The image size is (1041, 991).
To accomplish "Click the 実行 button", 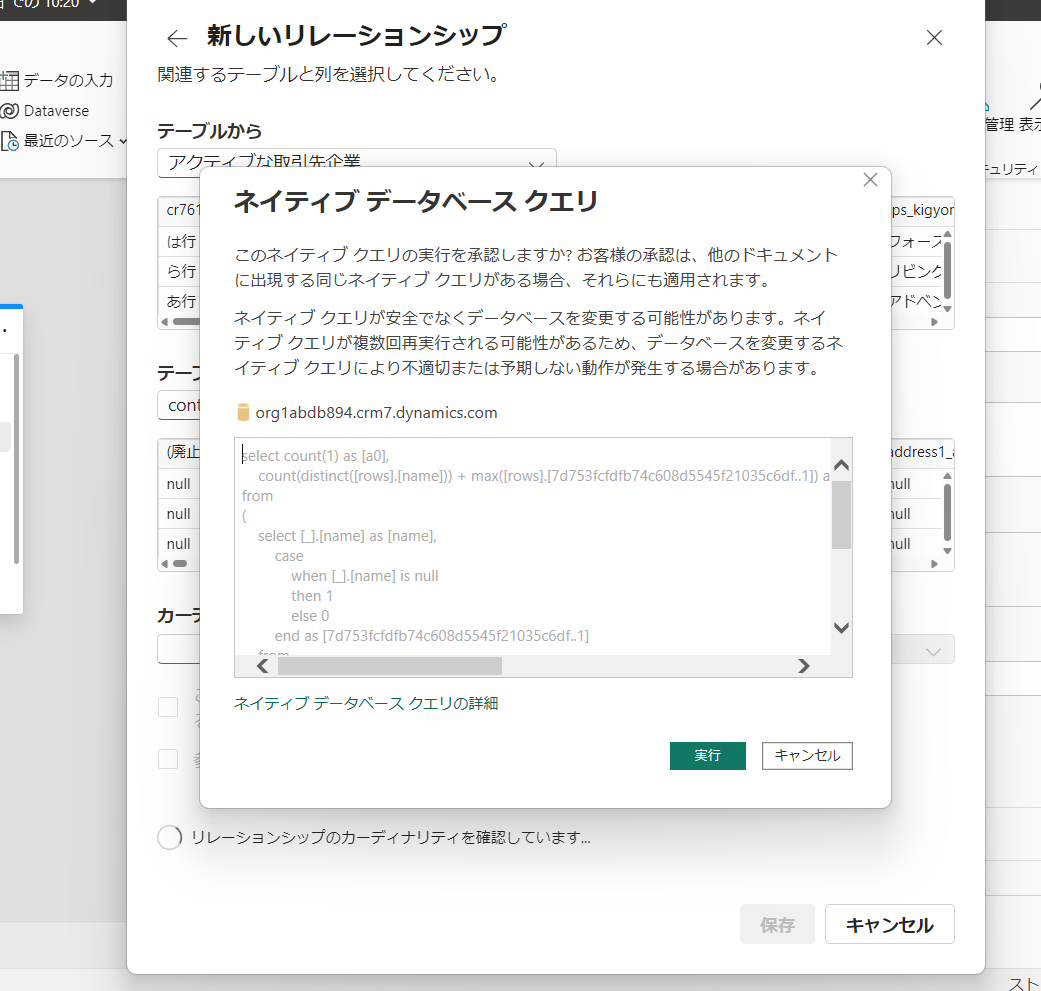I will (708, 755).
